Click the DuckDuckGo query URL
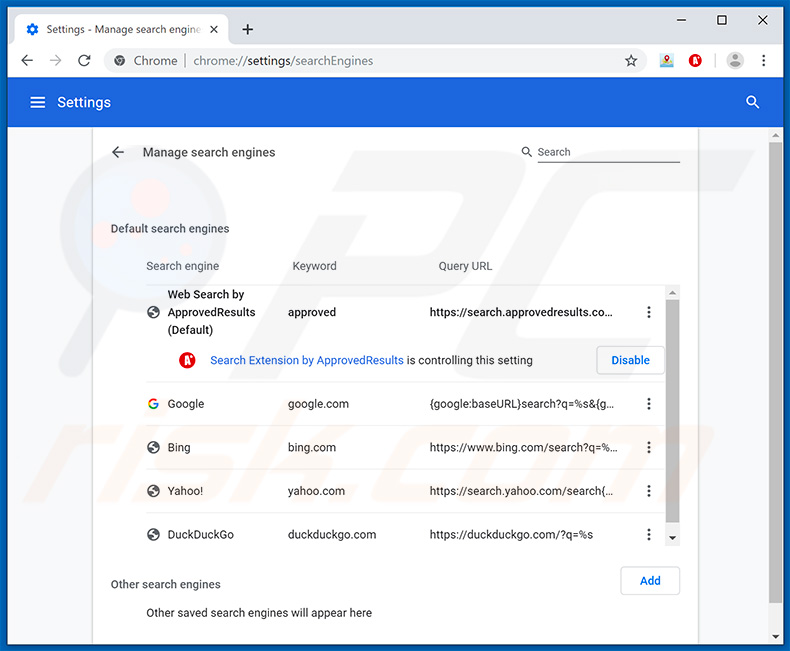 pos(511,535)
